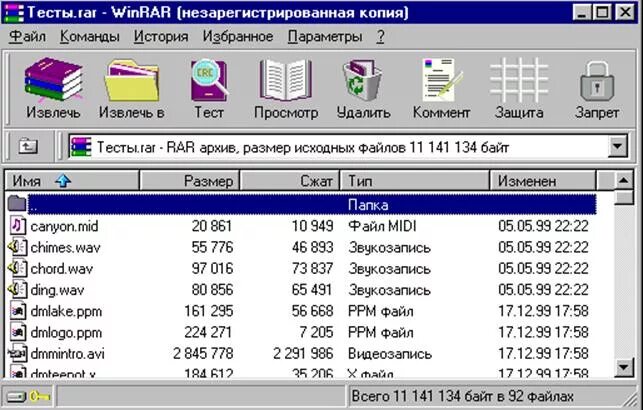Viewport: 643px width, 410px height.
Task: Click the chimes.wav speaker icon
Action: coord(17,247)
